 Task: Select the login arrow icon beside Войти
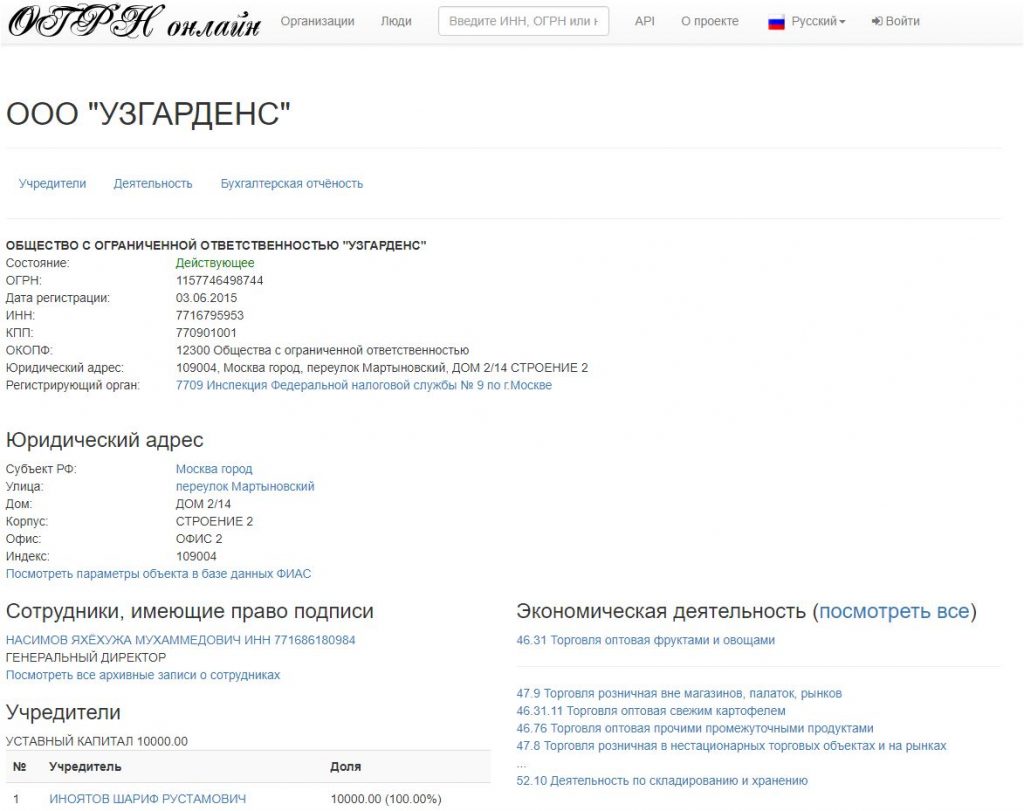(x=880, y=20)
